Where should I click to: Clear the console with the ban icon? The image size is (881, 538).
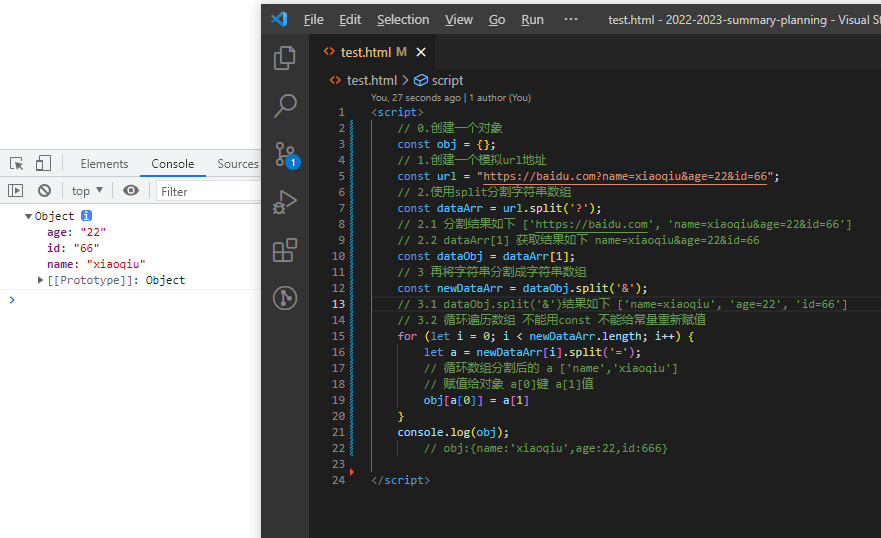[x=44, y=190]
